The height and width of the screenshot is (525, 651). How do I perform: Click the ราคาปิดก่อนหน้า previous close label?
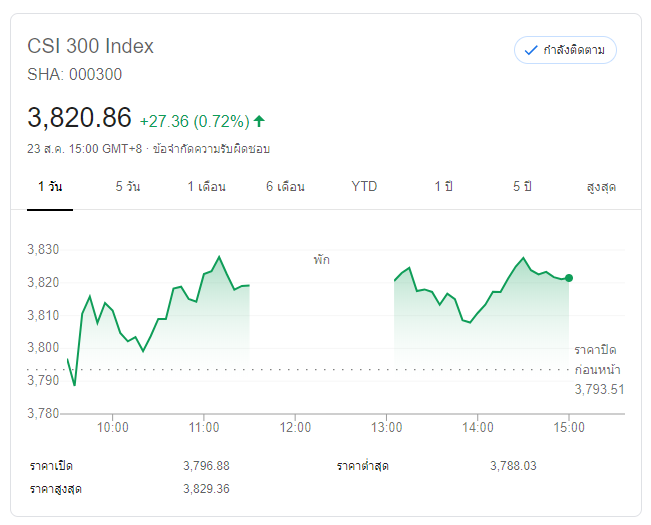click(596, 359)
